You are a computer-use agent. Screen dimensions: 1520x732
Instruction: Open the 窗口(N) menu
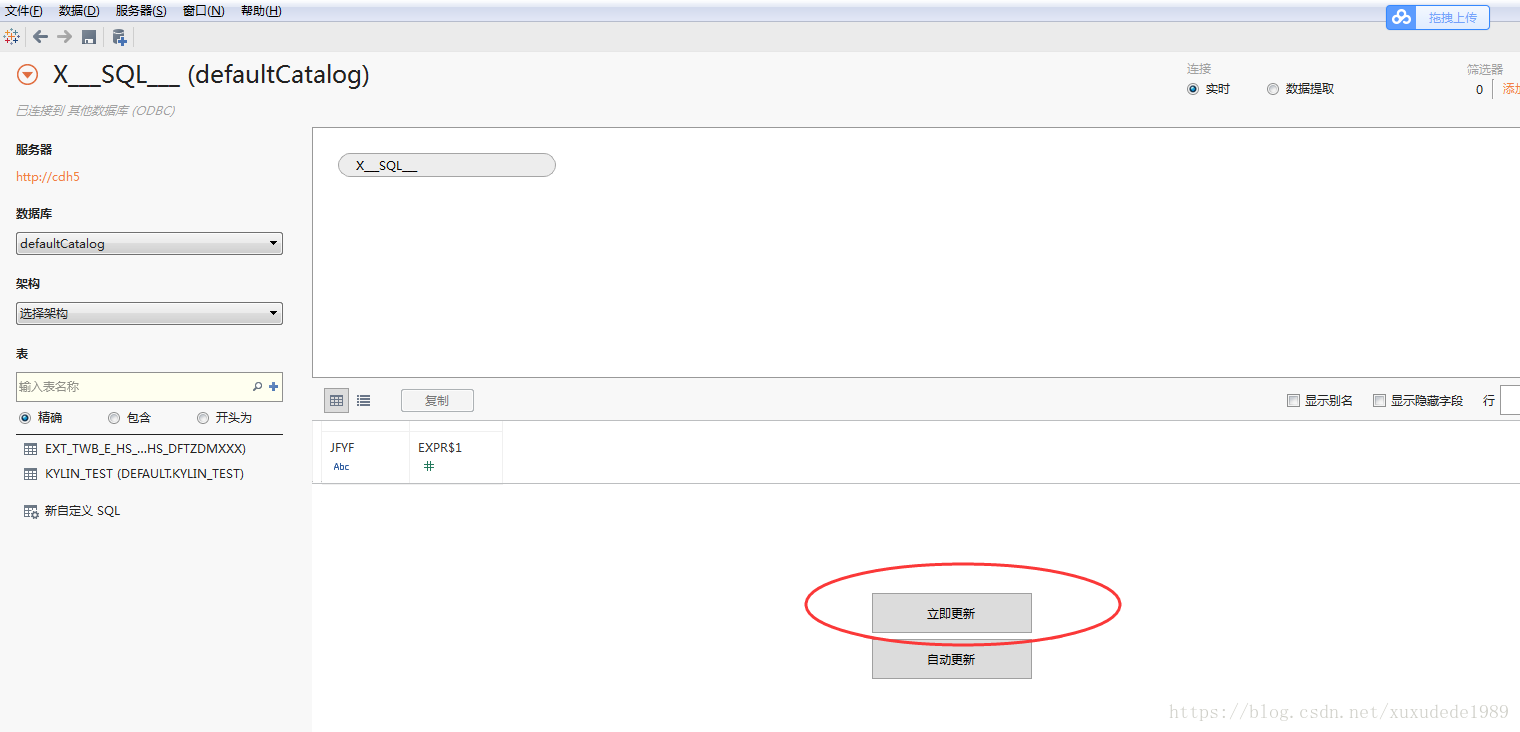[x=203, y=11]
